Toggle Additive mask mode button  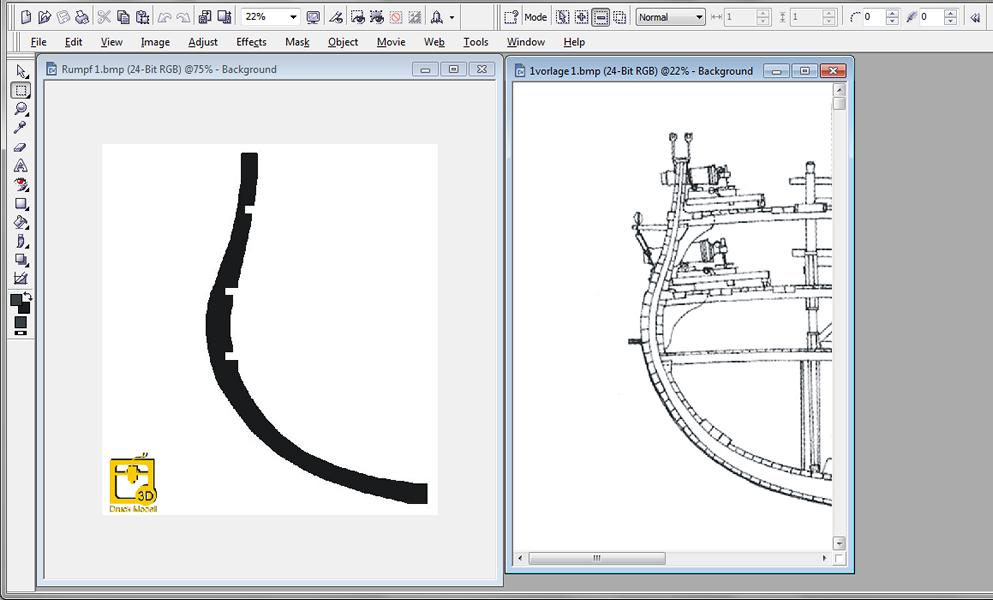coord(582,17)
